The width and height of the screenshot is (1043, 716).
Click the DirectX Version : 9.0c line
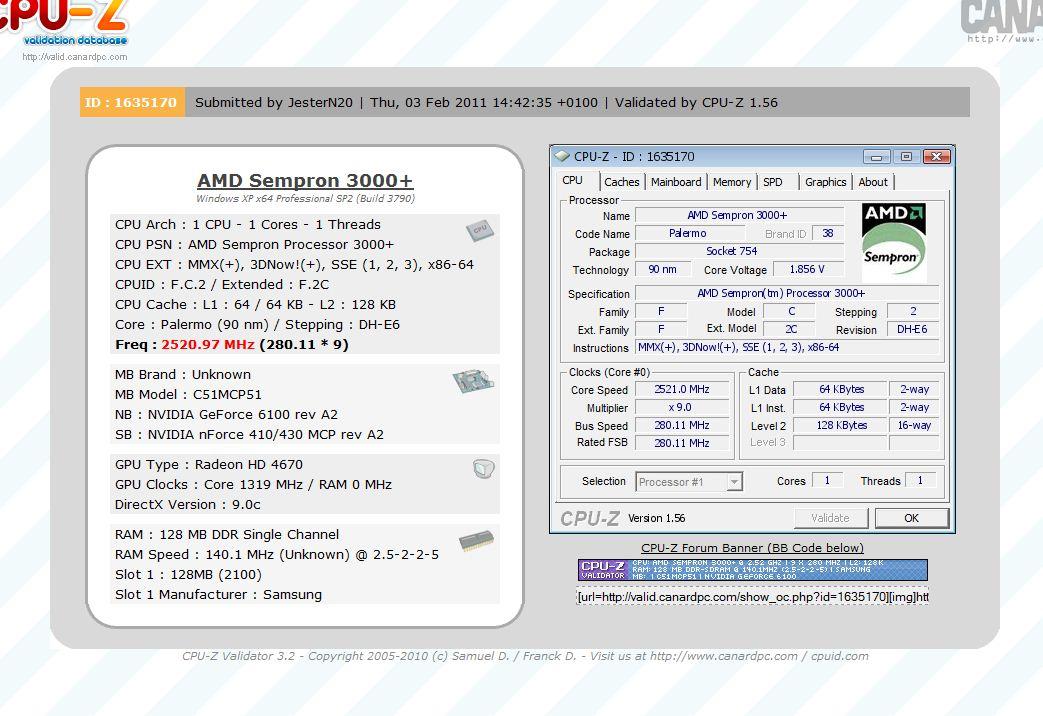[x=188, y=504]
